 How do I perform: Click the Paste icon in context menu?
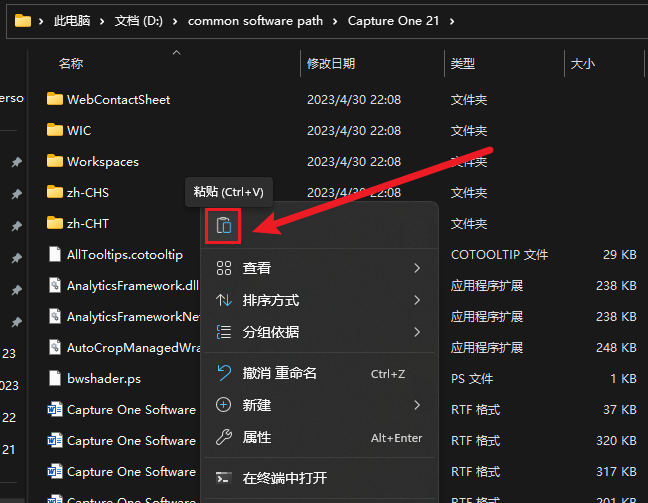pyautogui.click(x=224, y=226)
